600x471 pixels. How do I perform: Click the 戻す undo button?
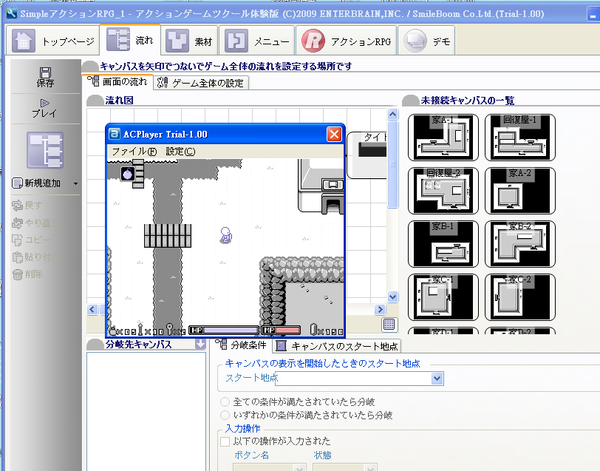[x=28, y=205]
